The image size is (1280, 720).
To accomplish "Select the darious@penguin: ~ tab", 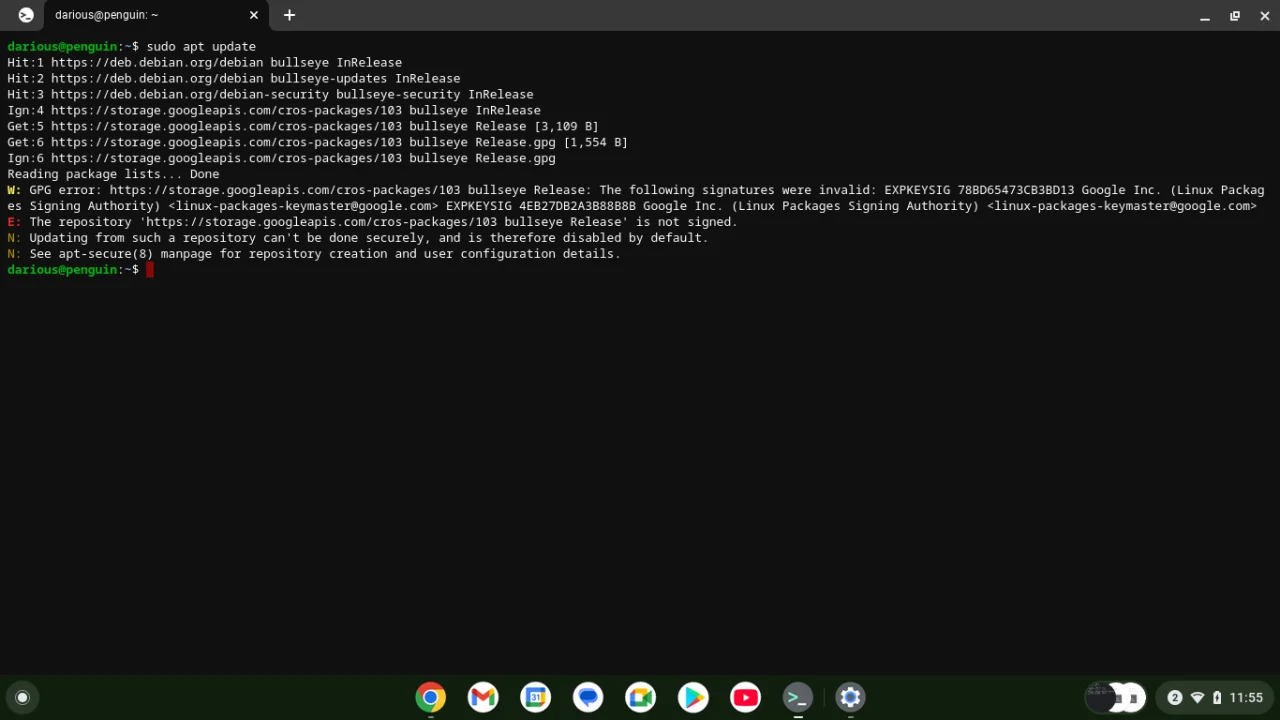I will (x=106, y=15).
